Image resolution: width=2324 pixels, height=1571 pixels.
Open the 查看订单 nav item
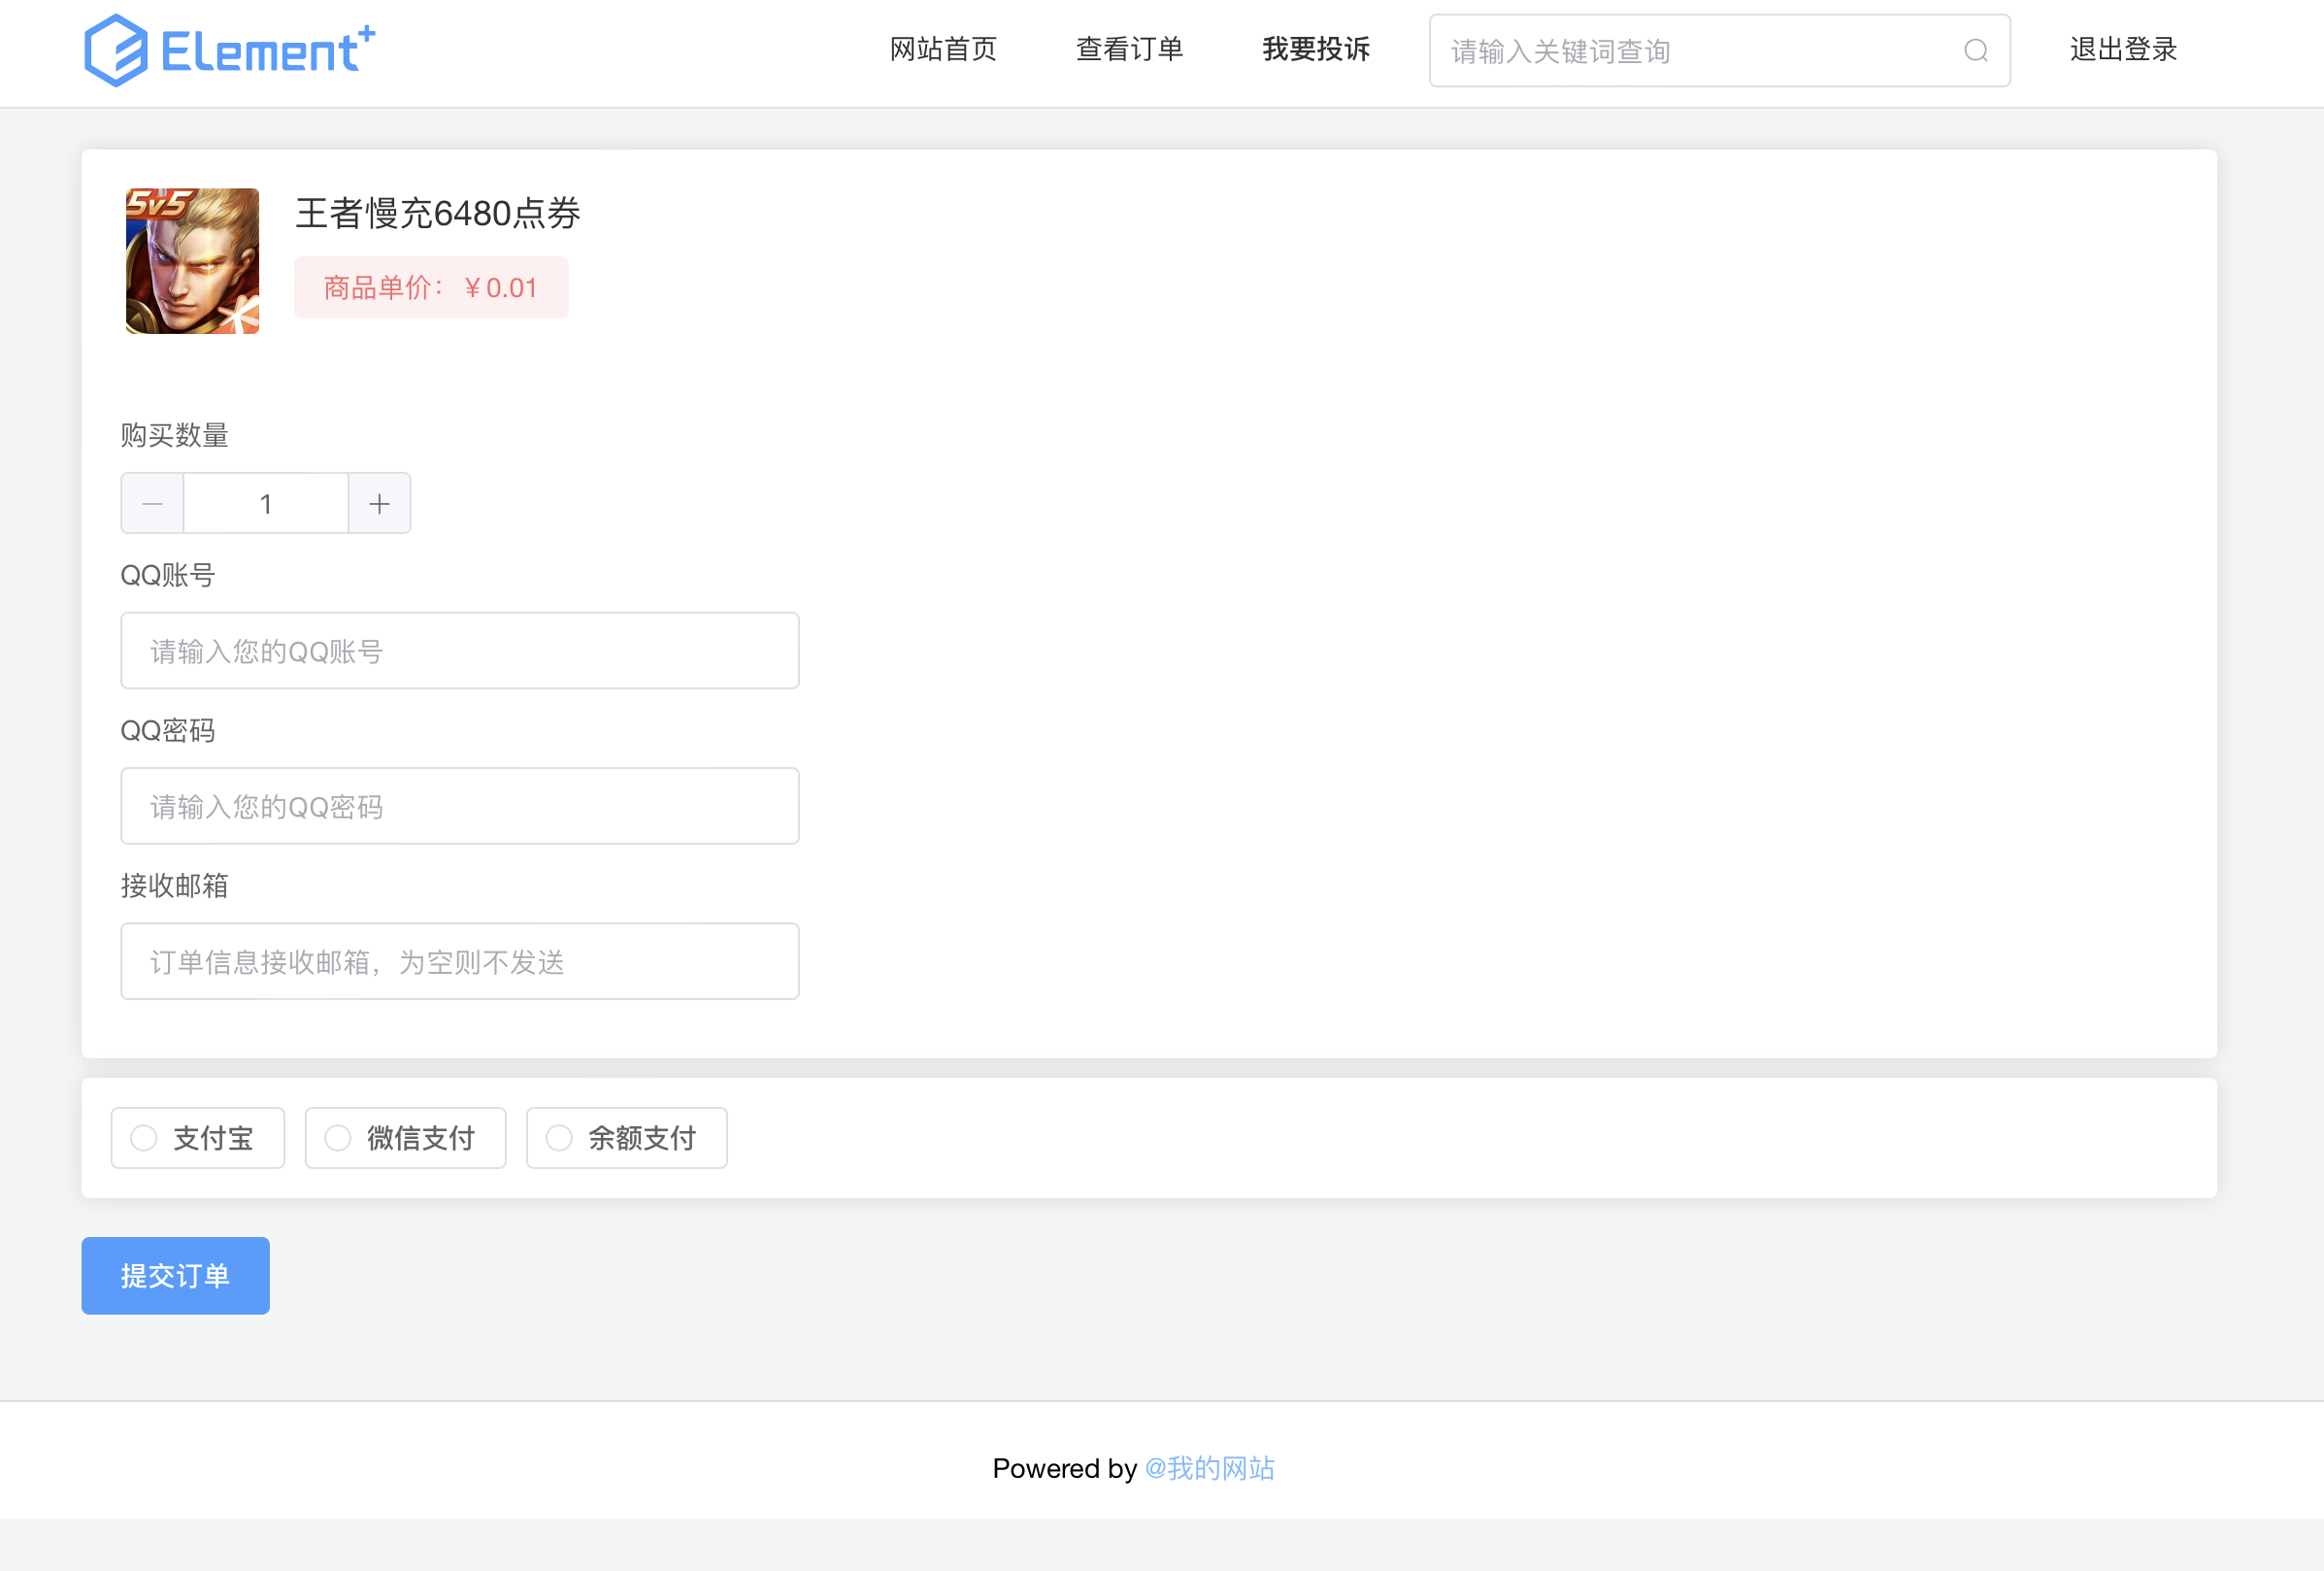point(1129,49)
